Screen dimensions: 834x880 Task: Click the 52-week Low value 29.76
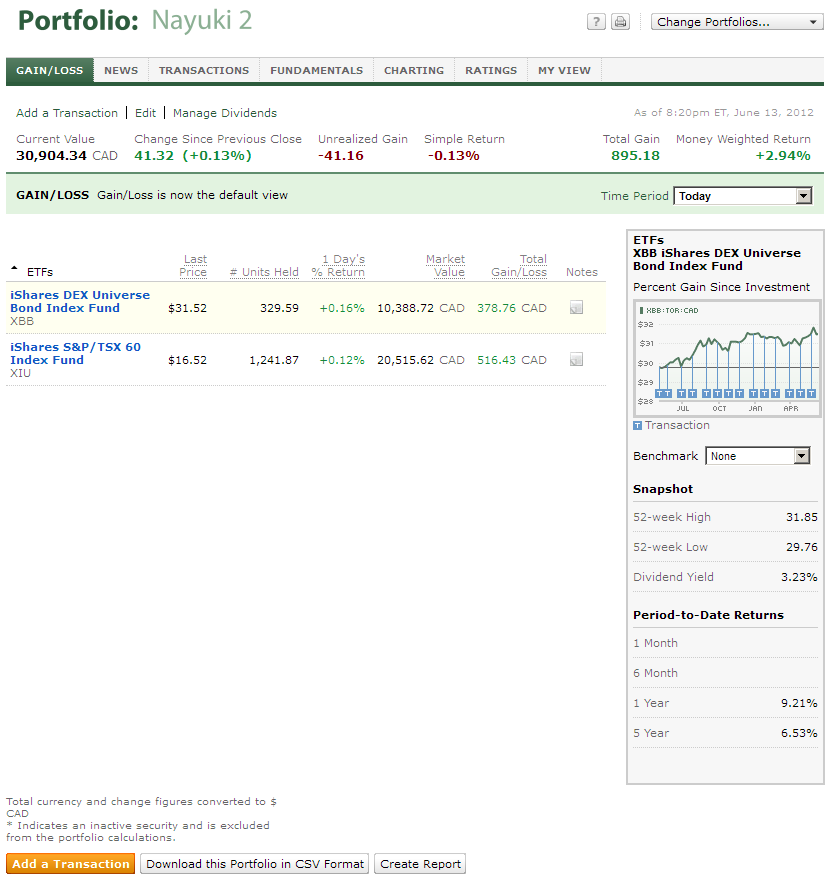click(801, 547)
